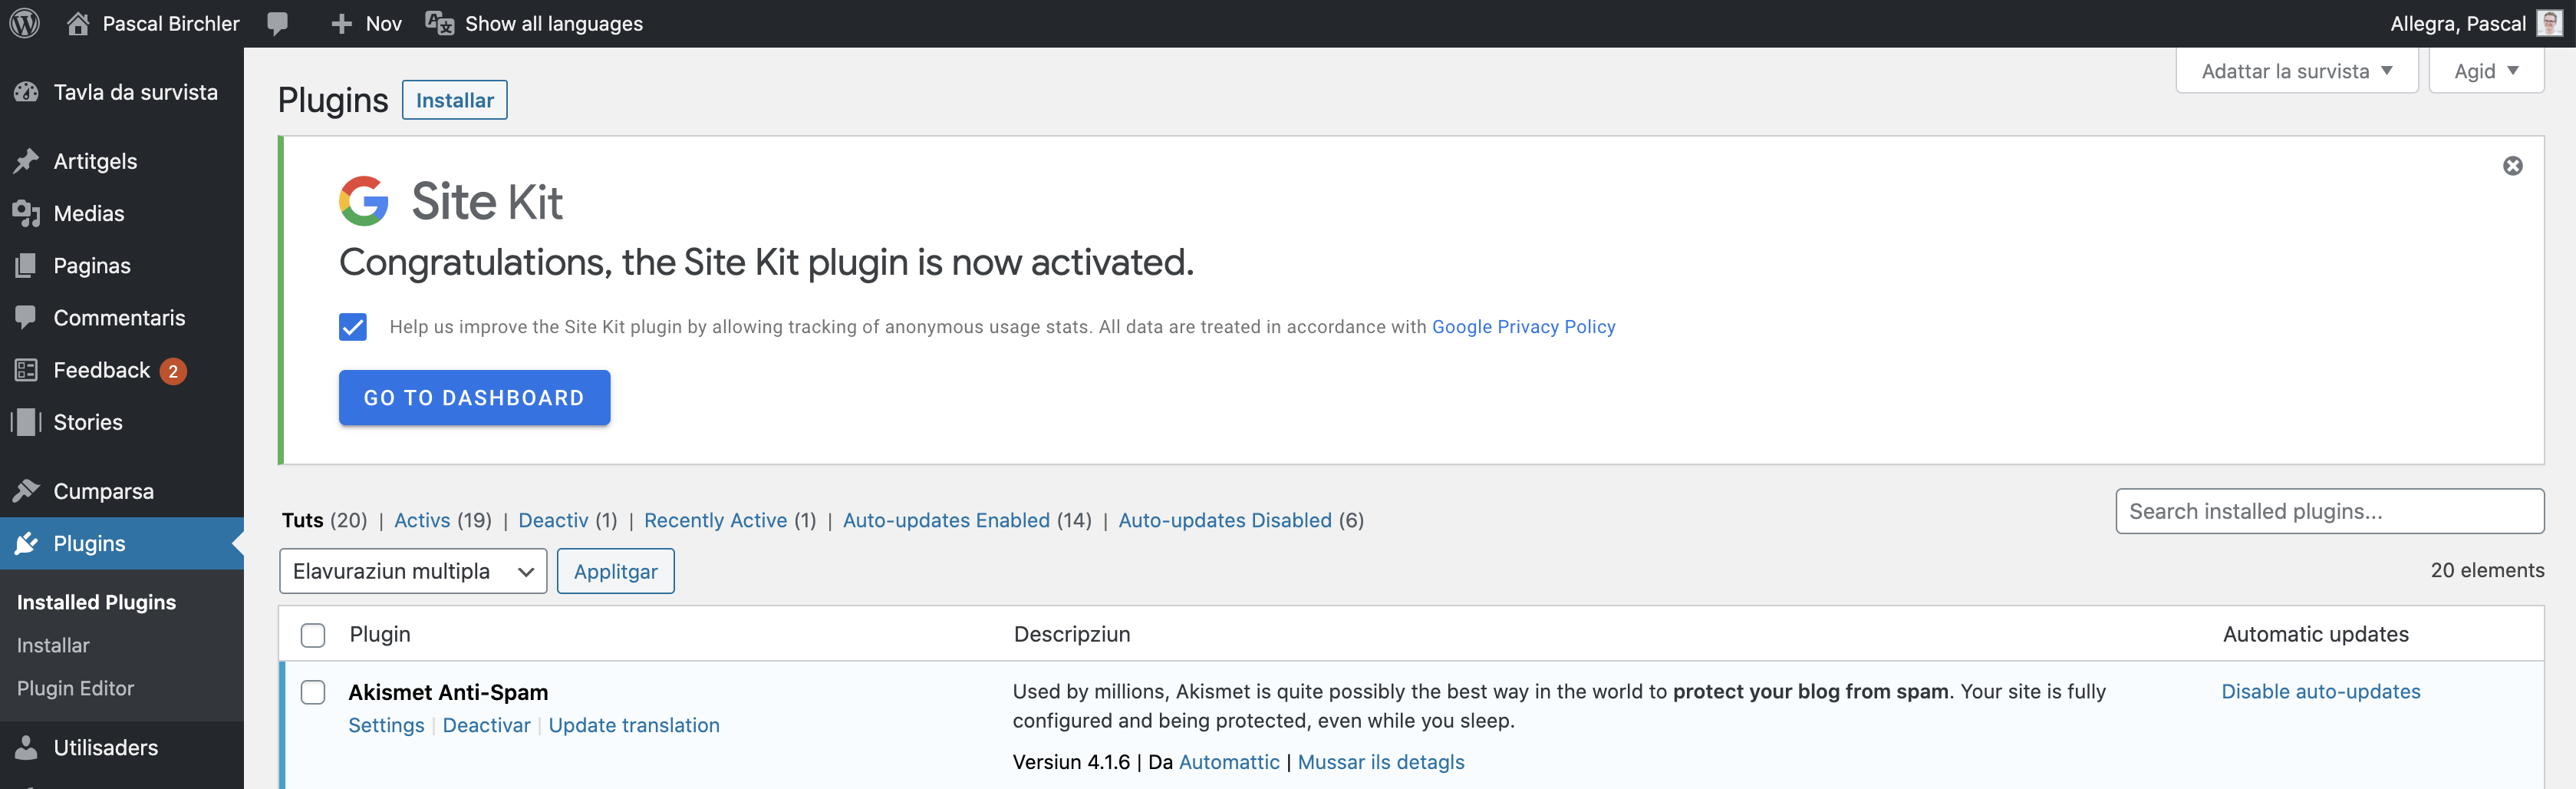Select Installar submenu item under Plugins
2576x789 pixels.
(53, 645)
